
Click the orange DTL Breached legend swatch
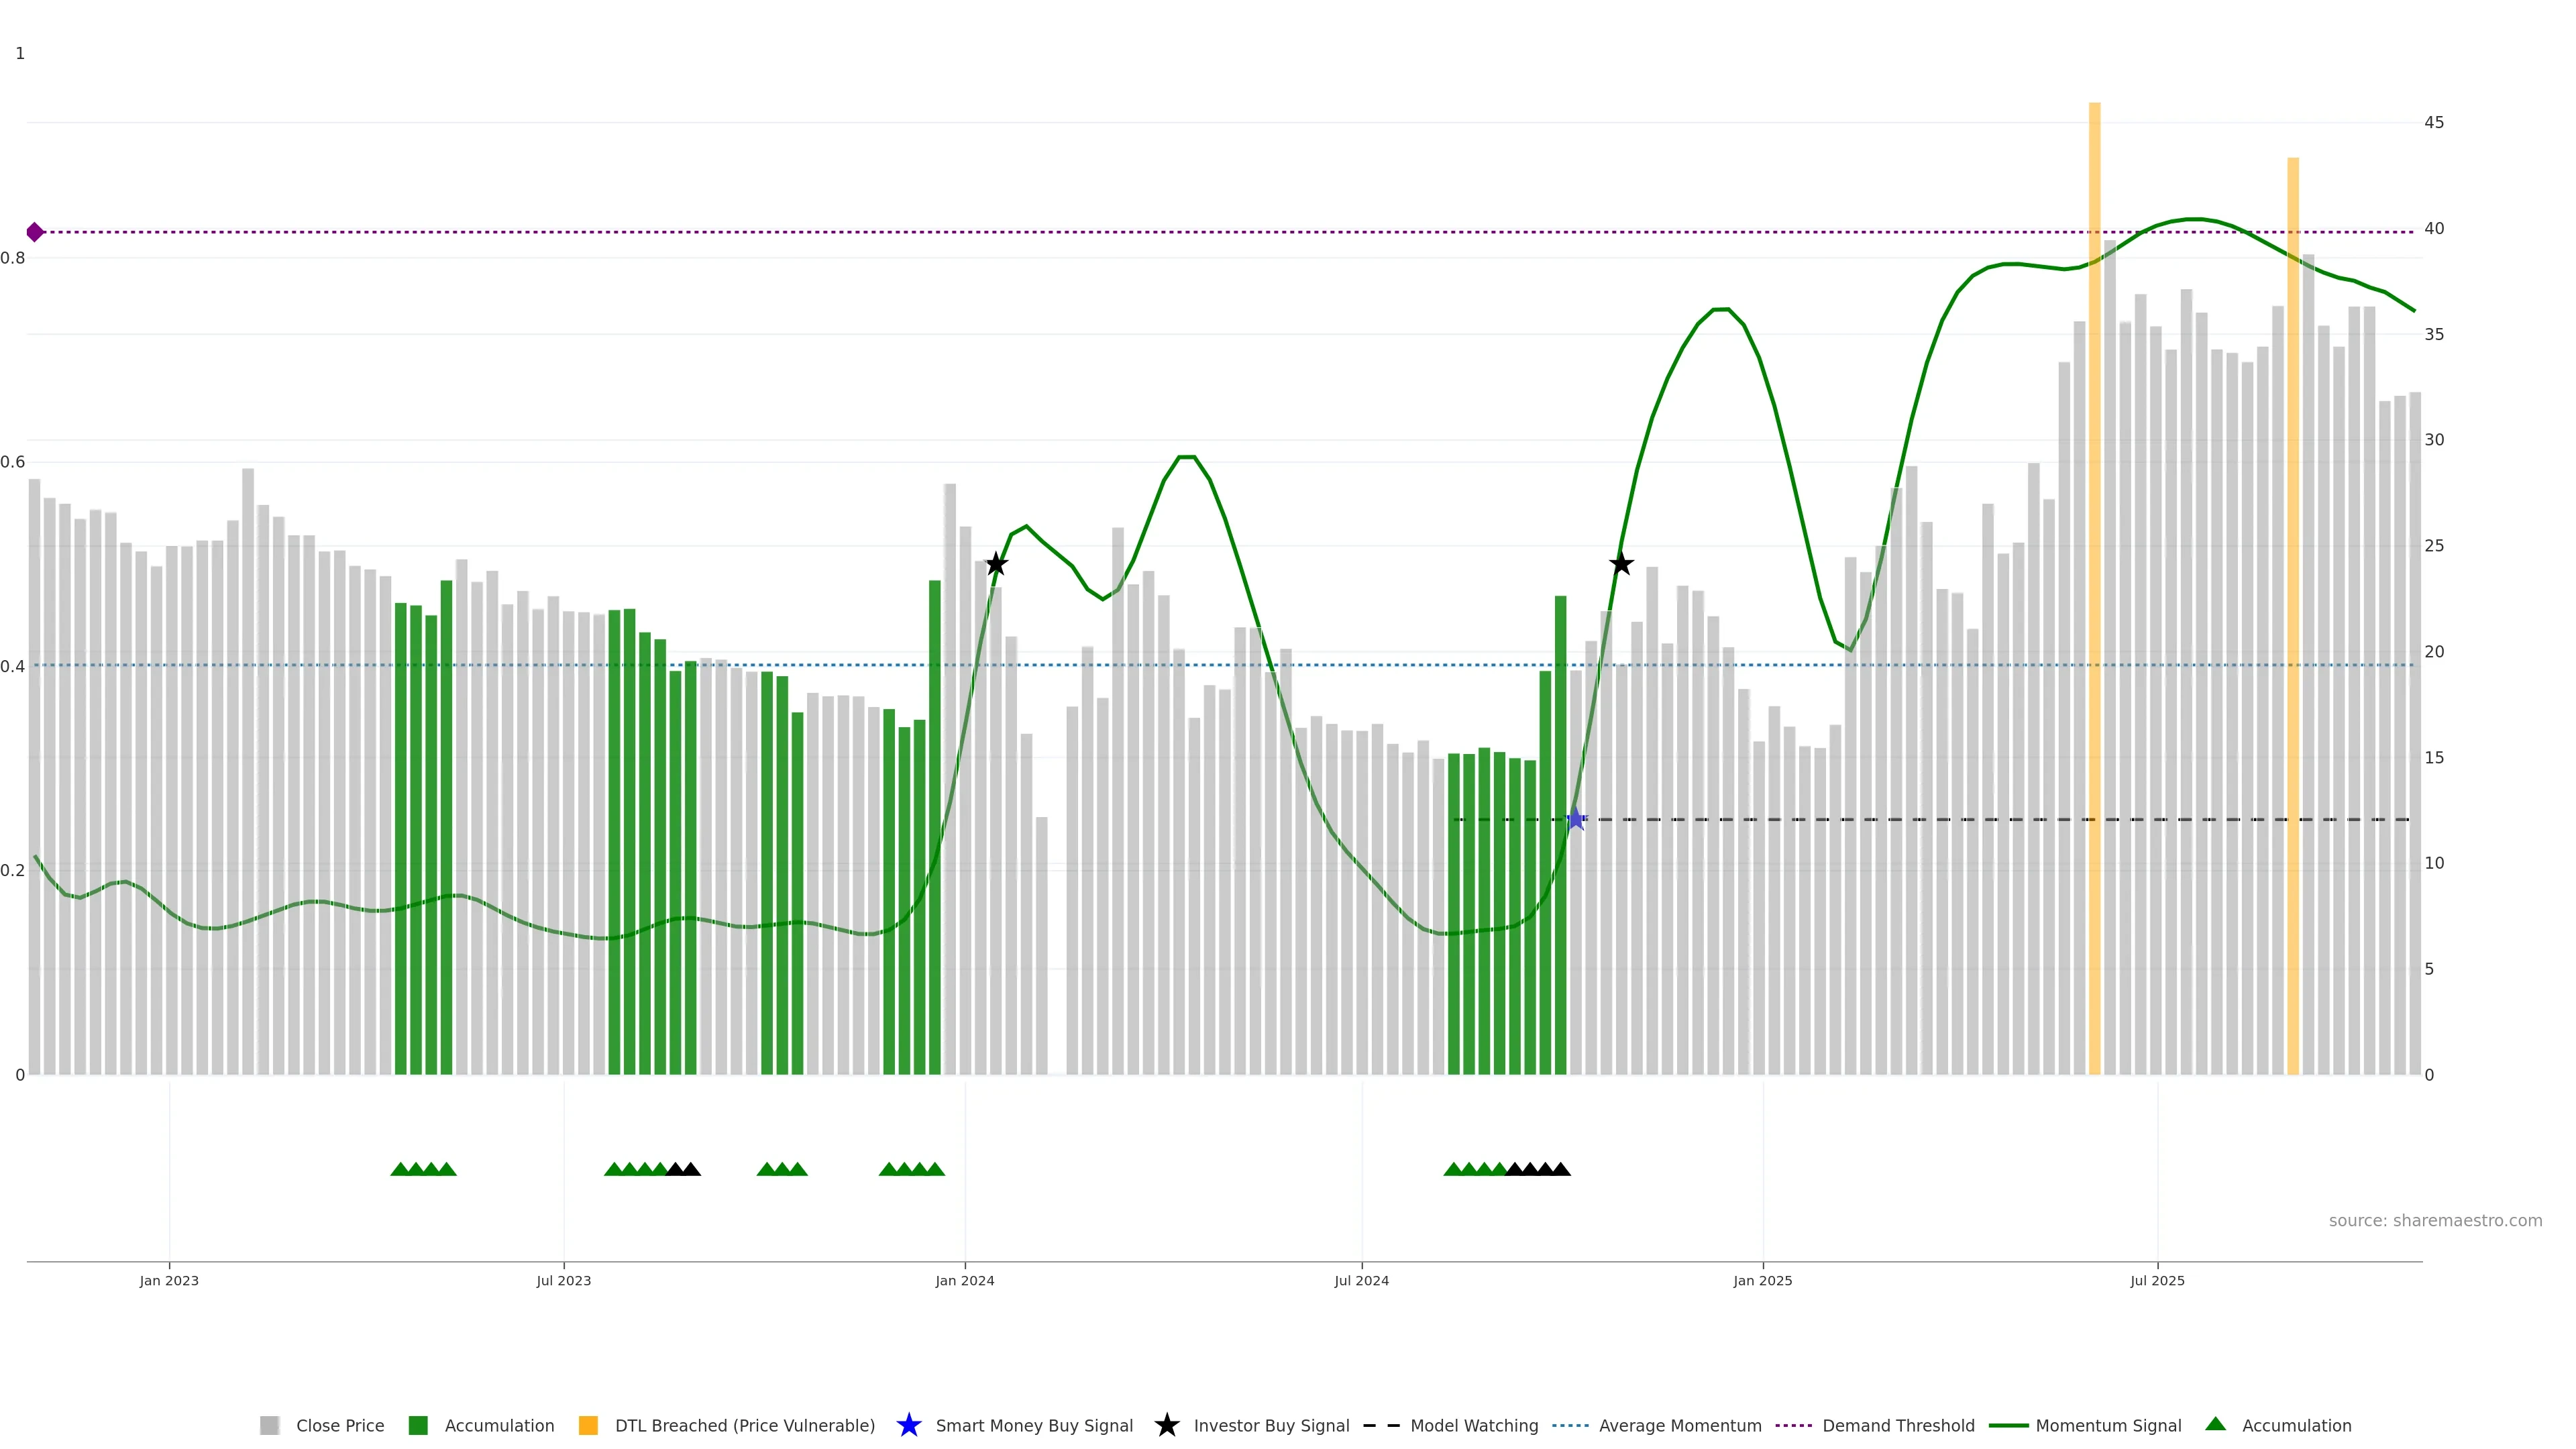[x=588, y=1425]
